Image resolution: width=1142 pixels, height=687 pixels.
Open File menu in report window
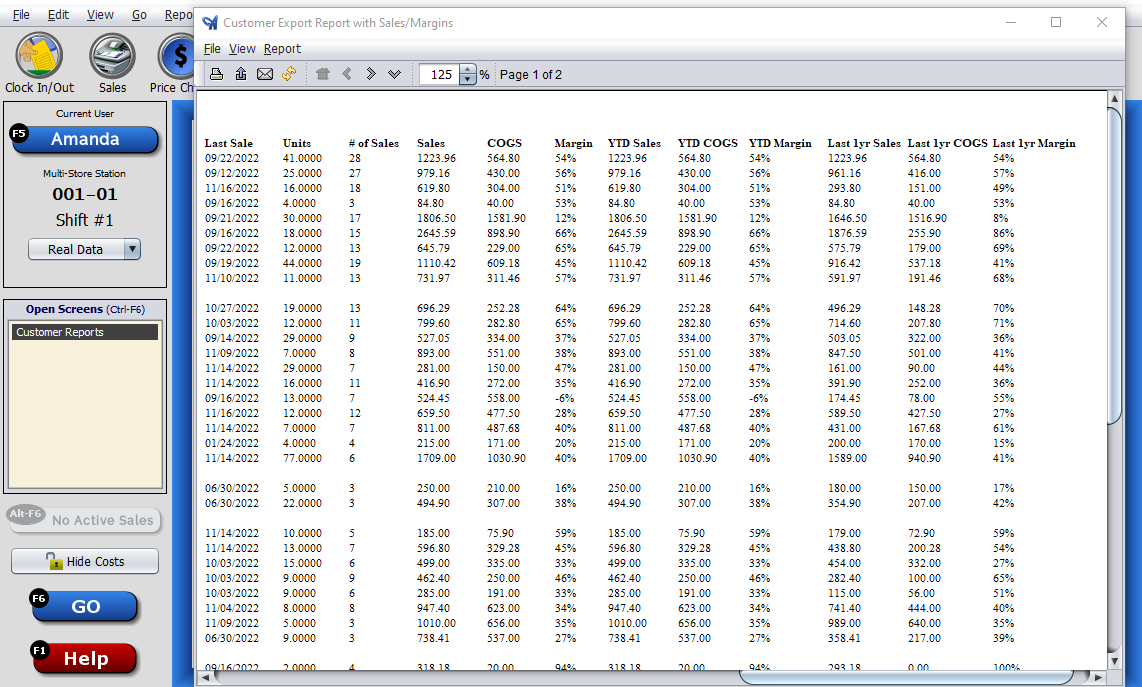(x=212, y=49)
